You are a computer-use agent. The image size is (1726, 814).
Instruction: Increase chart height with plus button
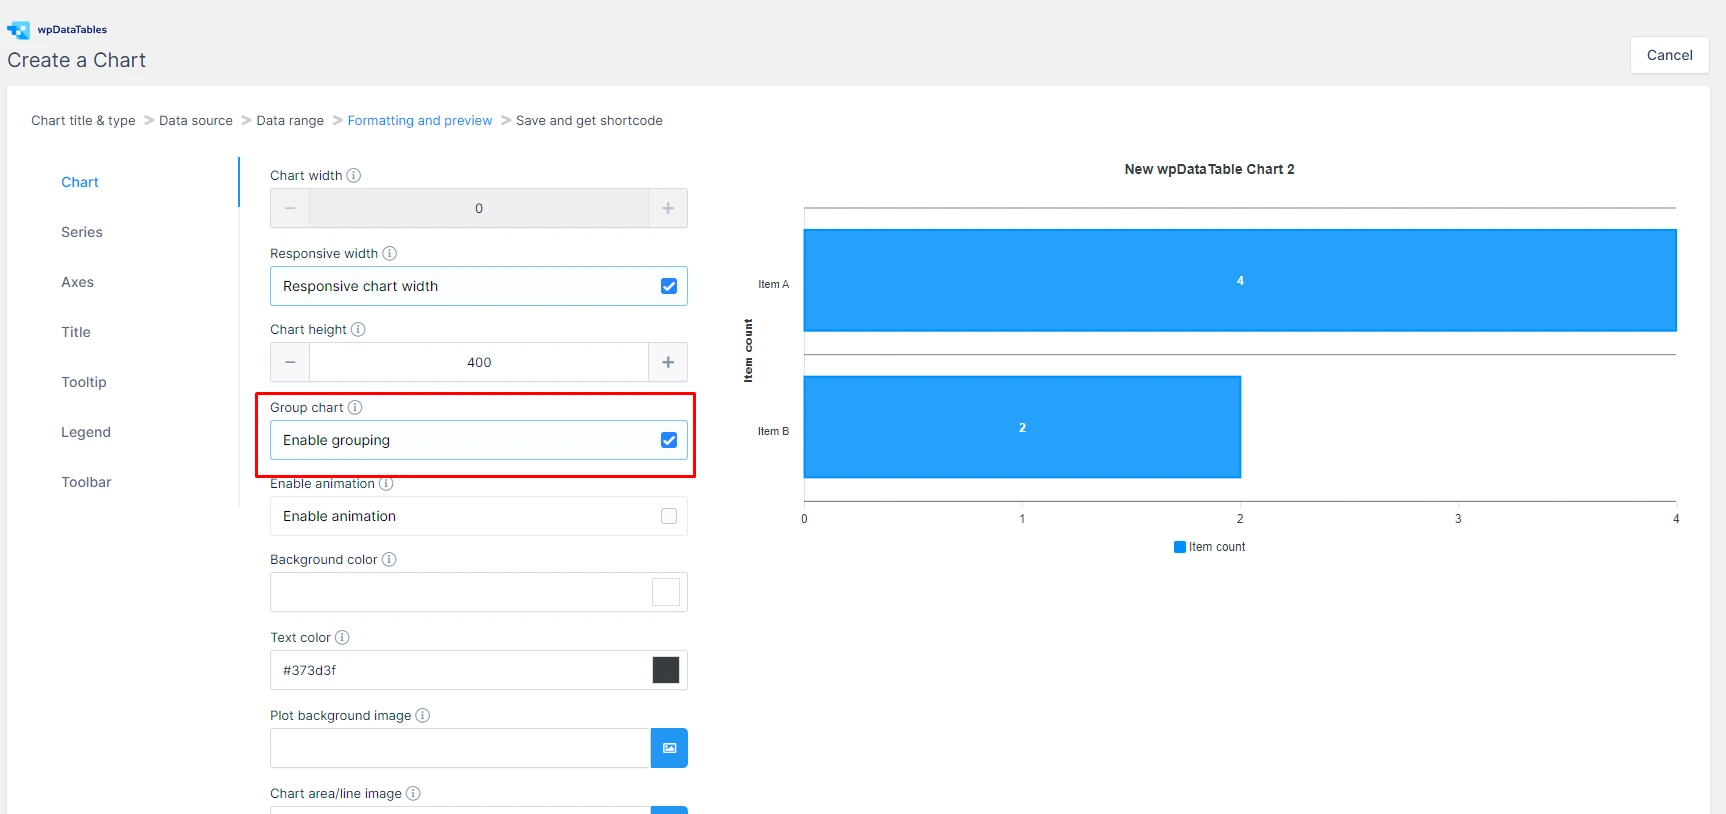(x=668, y=362)
